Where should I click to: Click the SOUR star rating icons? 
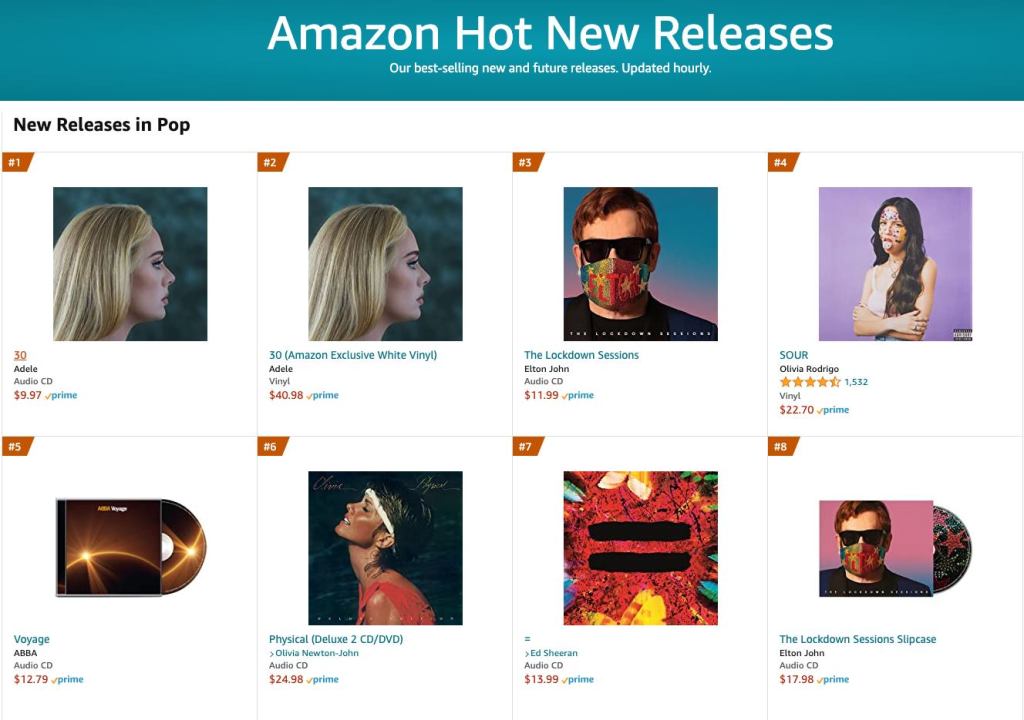tap(810, 382)
